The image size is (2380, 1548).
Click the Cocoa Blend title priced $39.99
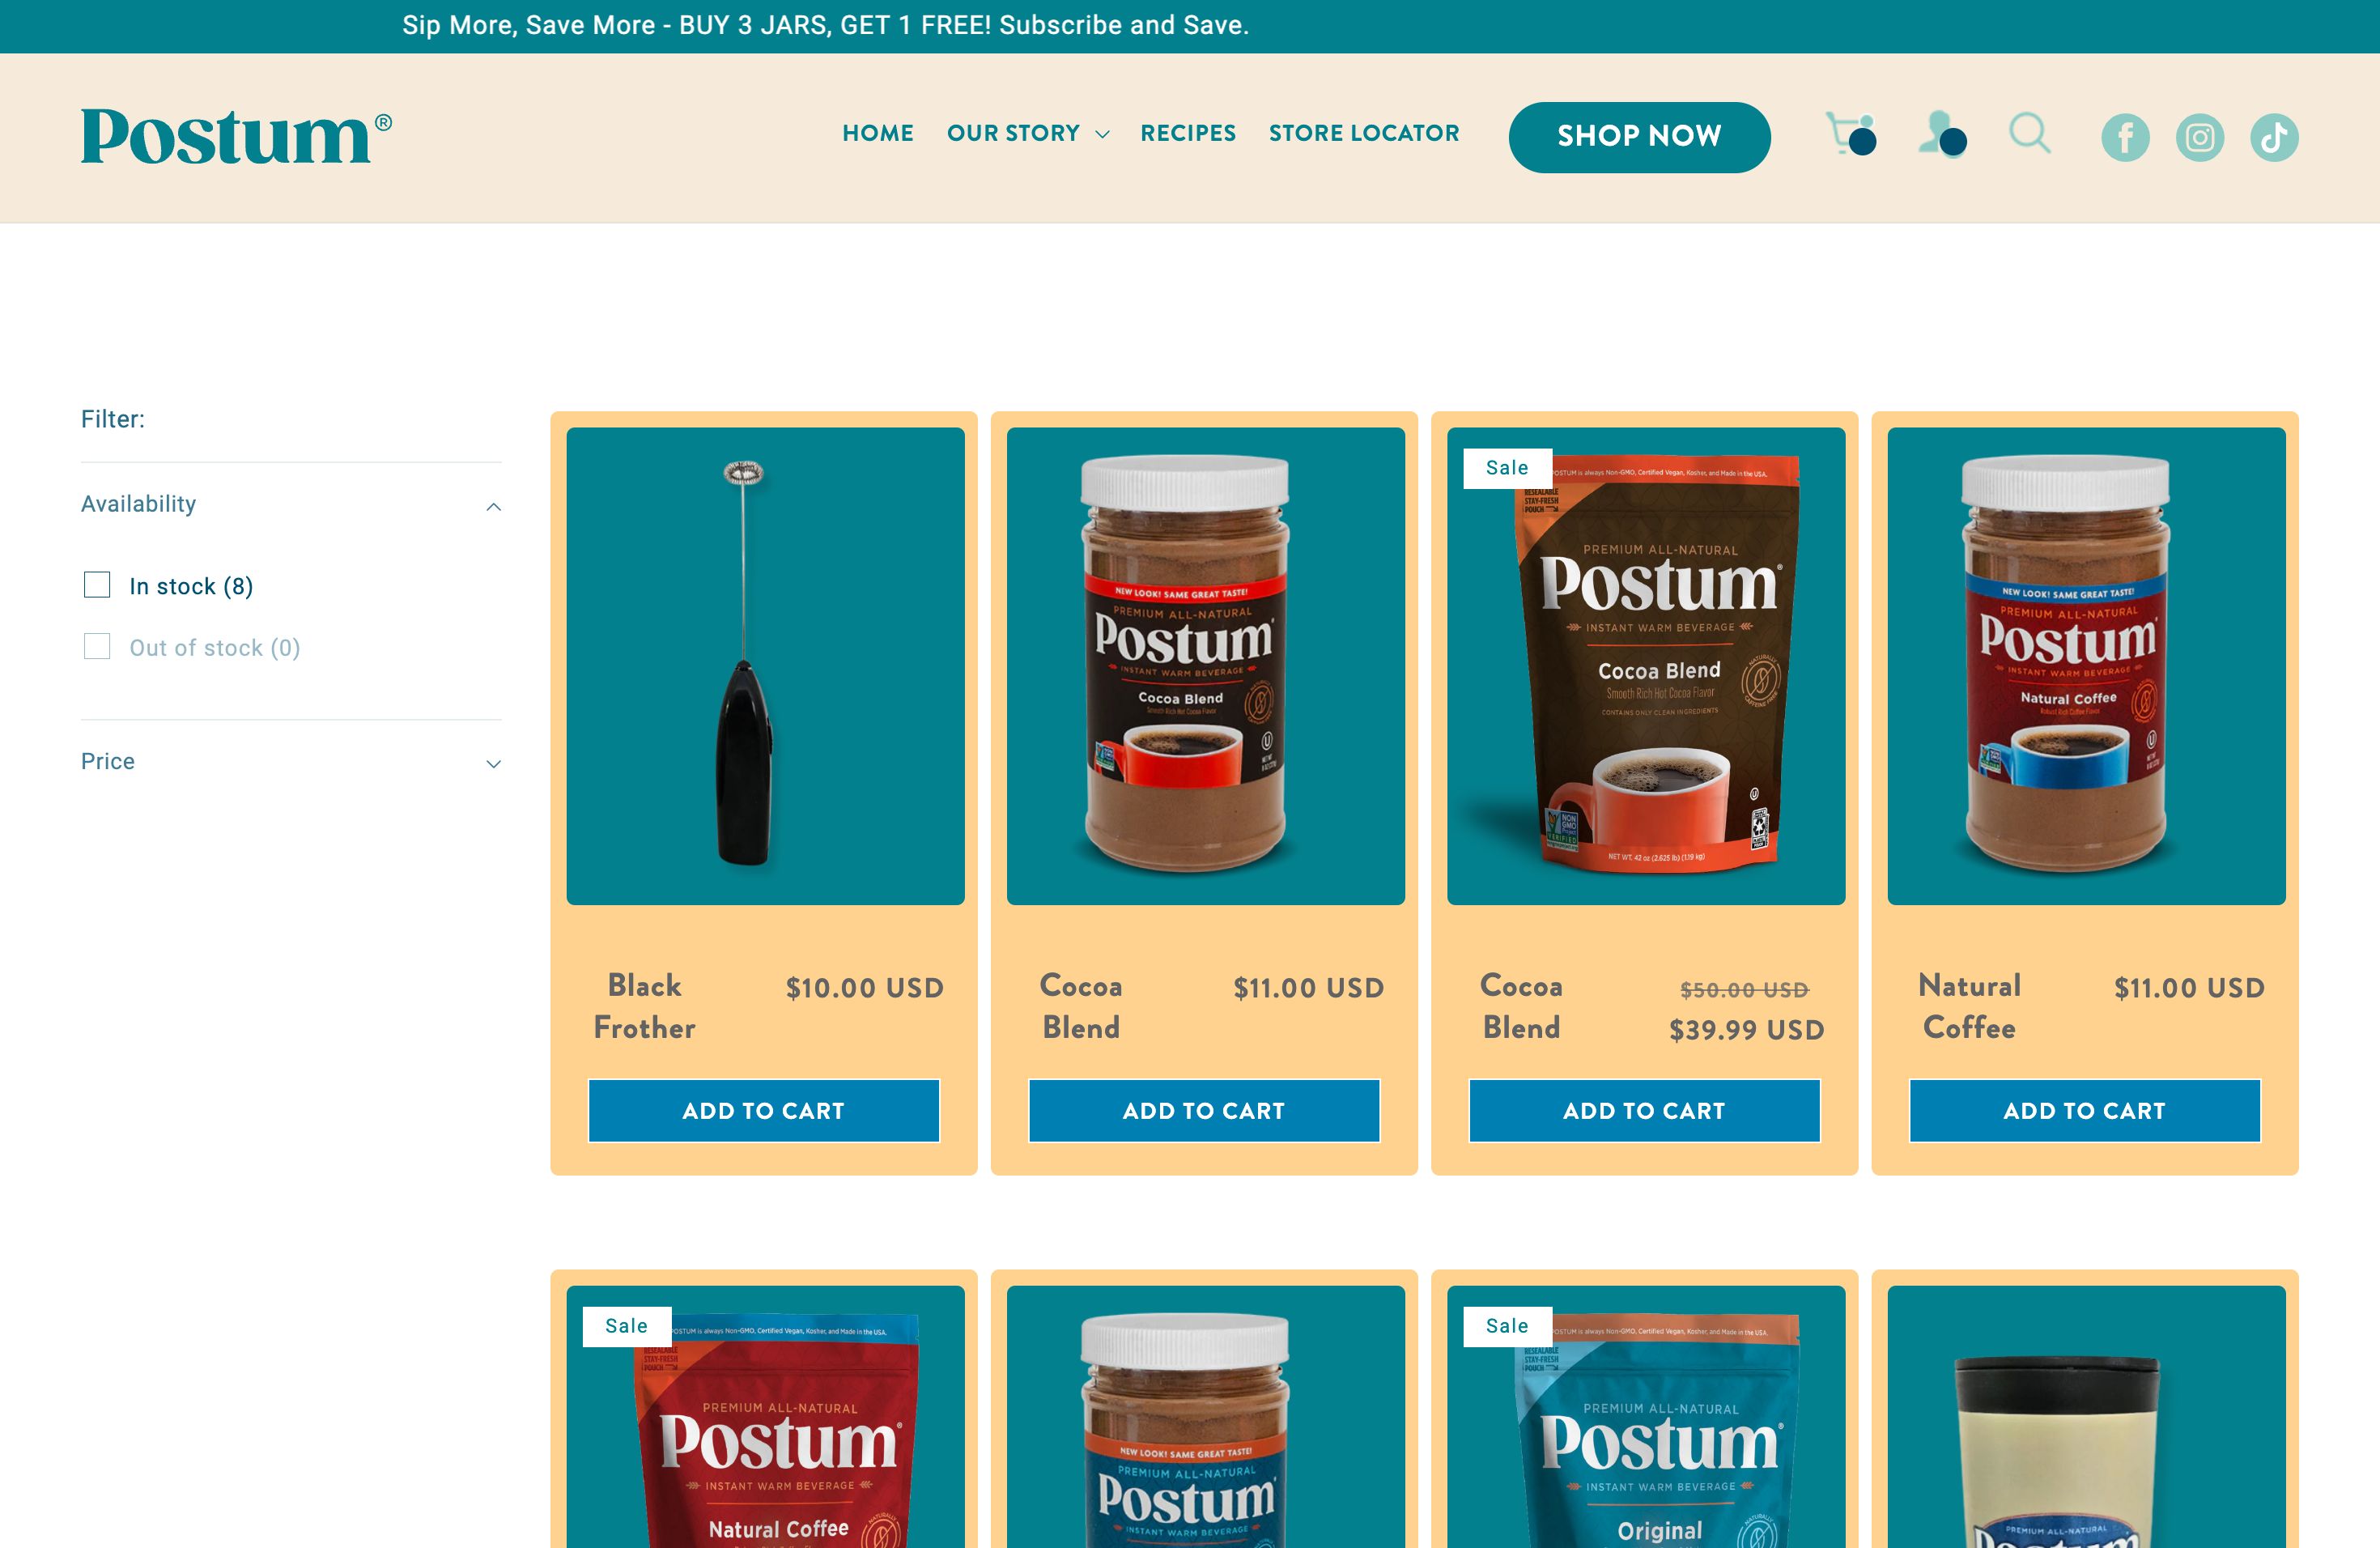pyautogui.click(x=1521, y=1006)
